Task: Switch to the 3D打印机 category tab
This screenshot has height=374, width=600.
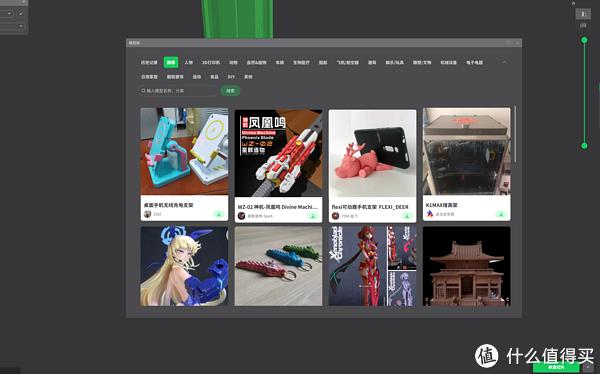Action: pyautogui.click(x=211, y=62)
